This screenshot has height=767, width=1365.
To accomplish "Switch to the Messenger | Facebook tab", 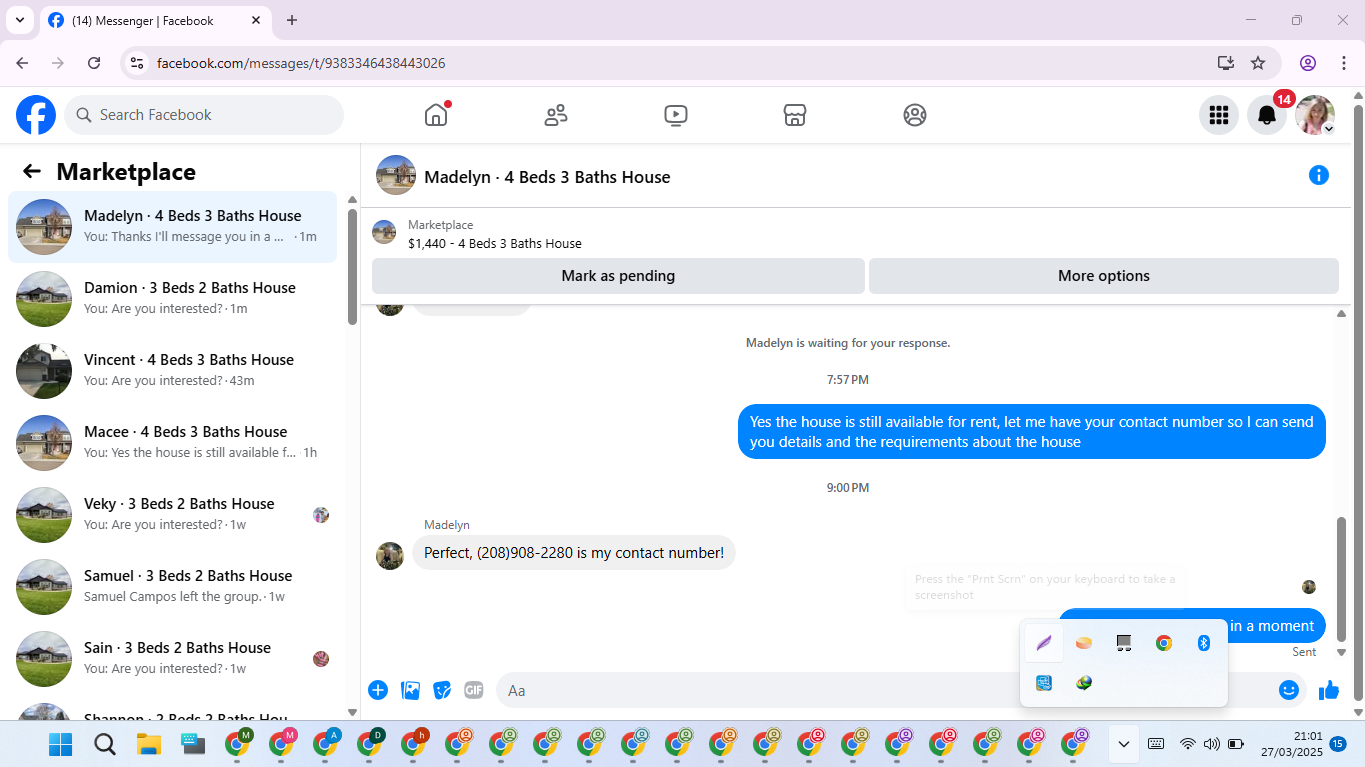I will click(155, 20).
